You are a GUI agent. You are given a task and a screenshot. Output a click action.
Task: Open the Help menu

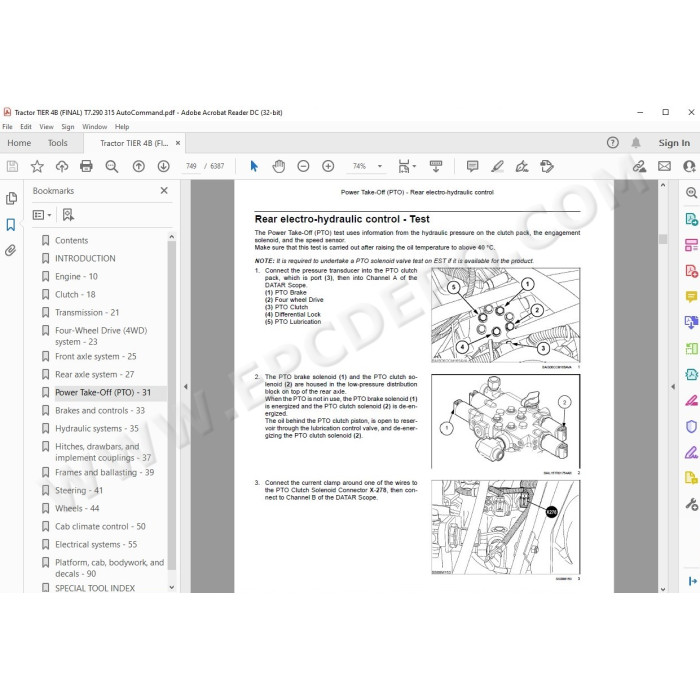tap(122, 127)
